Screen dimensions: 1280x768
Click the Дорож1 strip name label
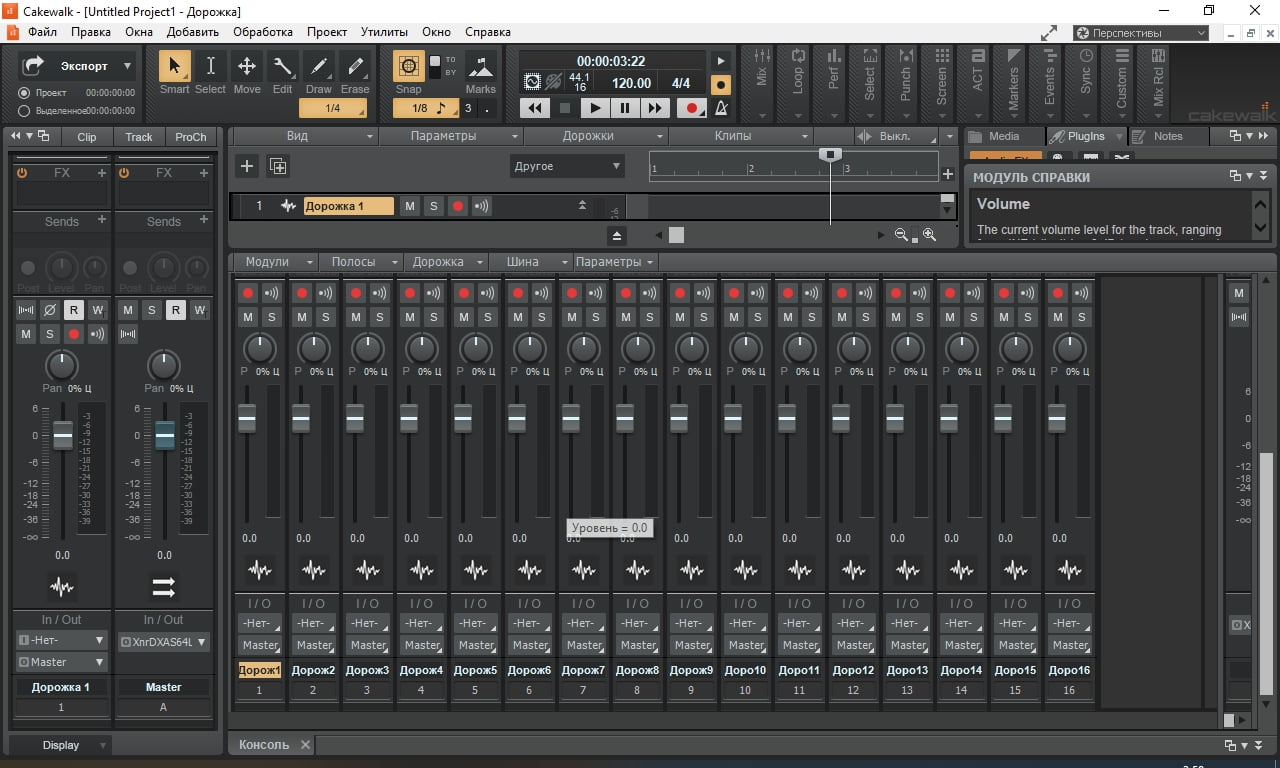click(260, 670)
